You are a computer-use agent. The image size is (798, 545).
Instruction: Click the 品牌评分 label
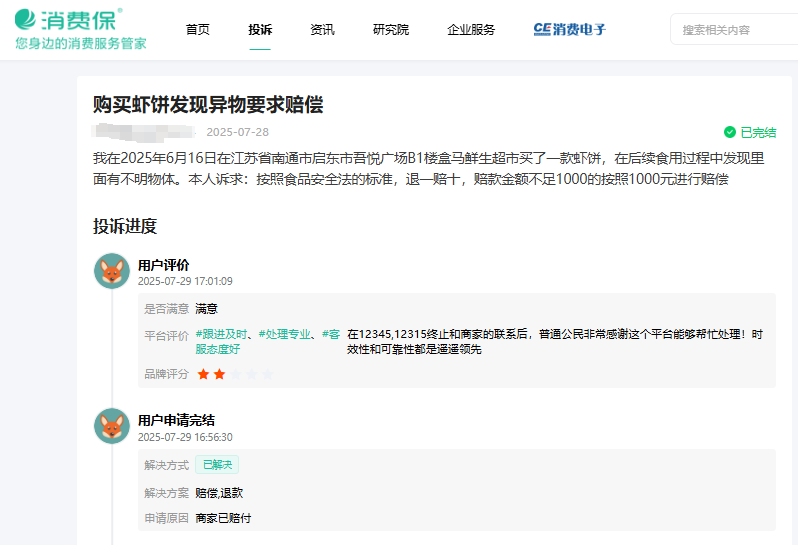tap(166, 374)
